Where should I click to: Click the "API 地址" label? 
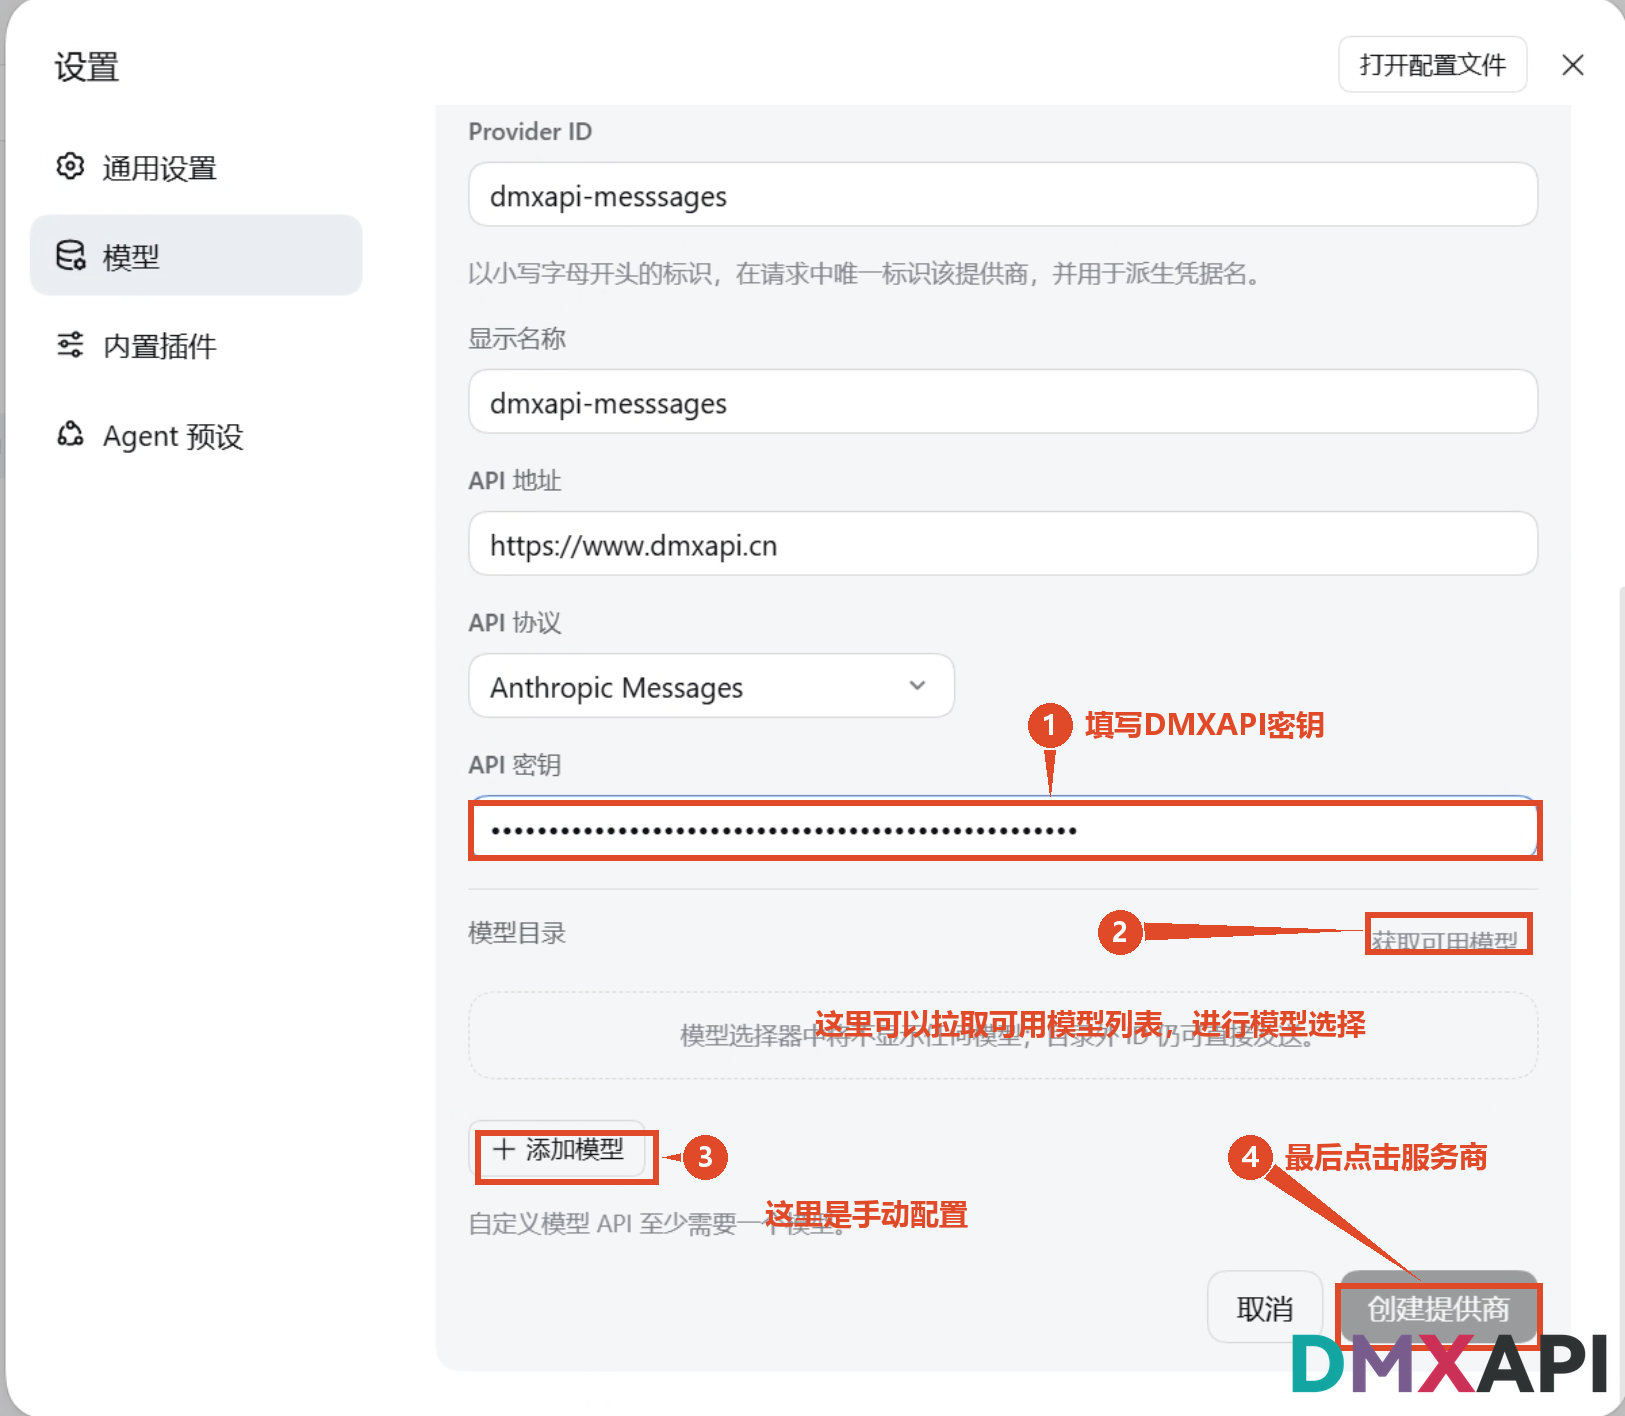[514, 481]
